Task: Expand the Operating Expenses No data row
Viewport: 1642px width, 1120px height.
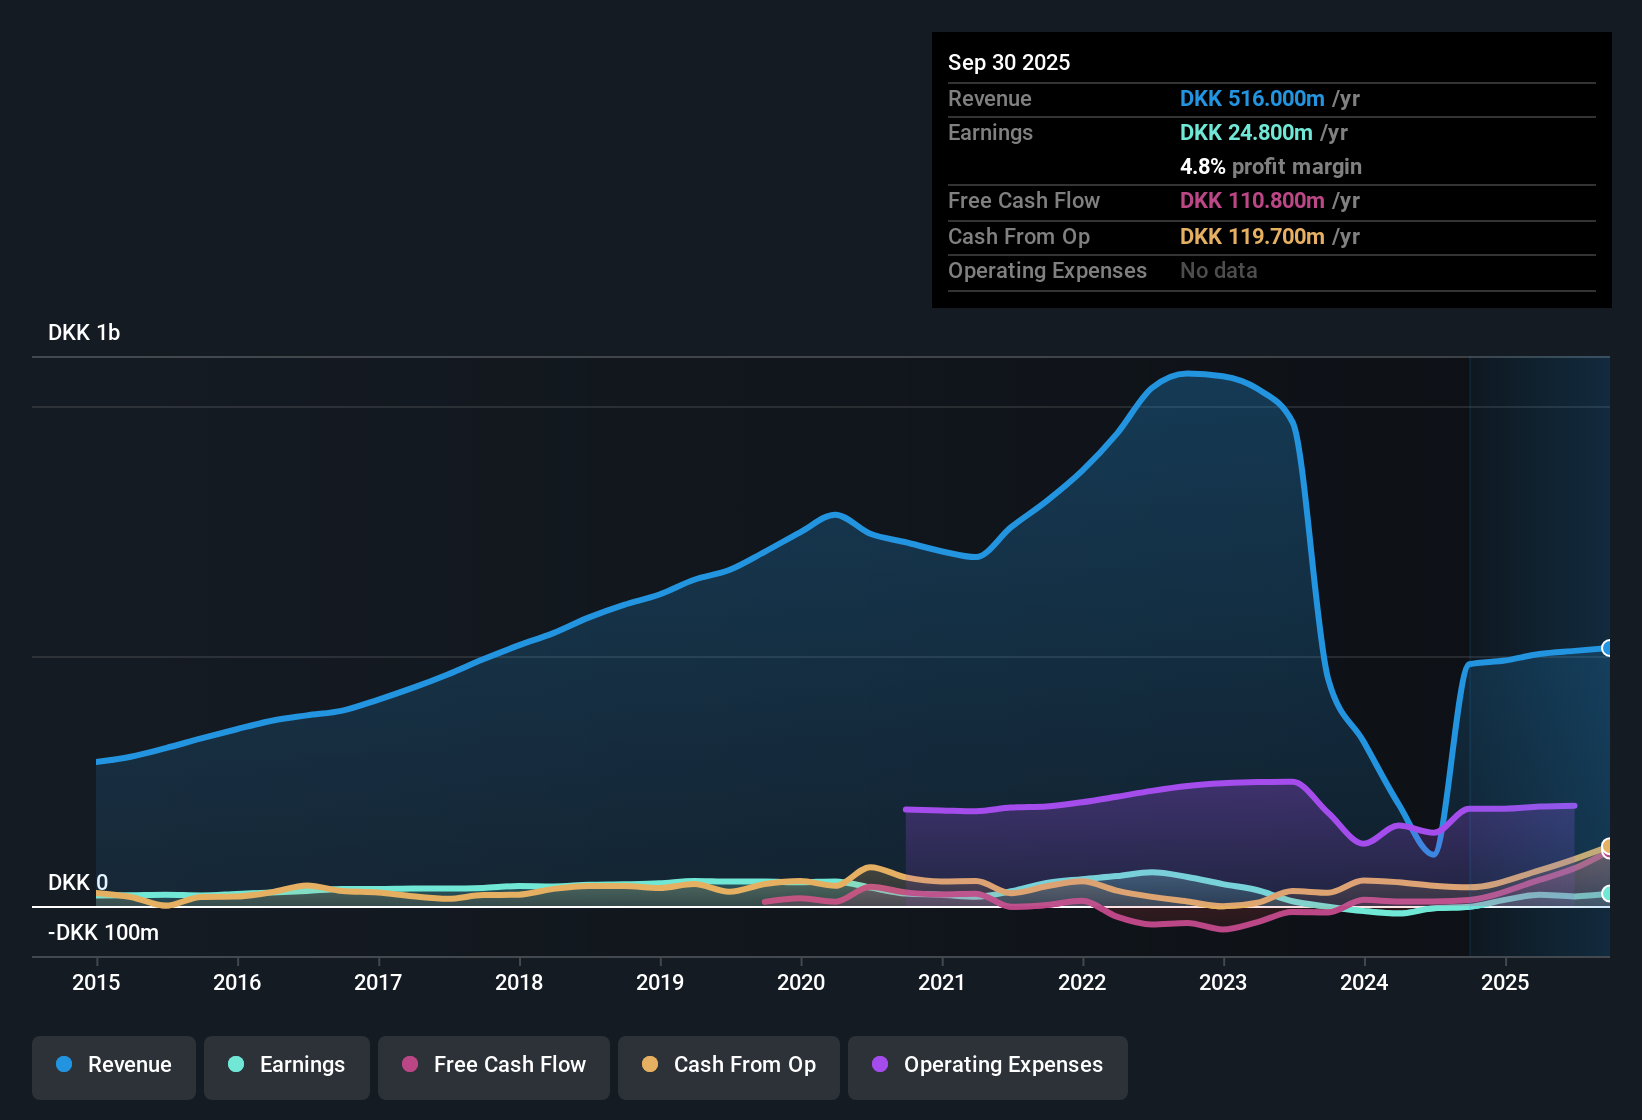Action: pyautogui.click(x=1270, y=270)
